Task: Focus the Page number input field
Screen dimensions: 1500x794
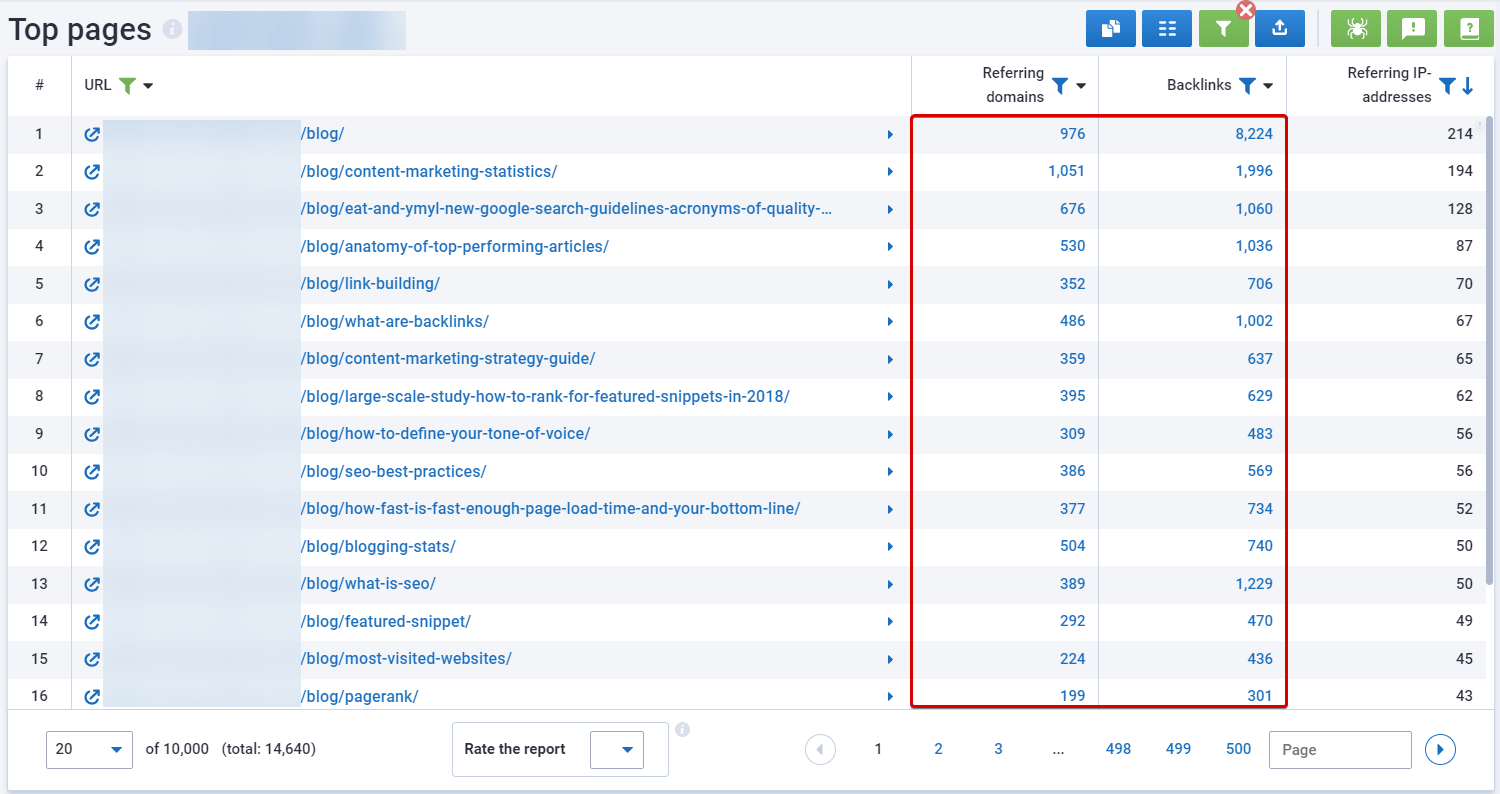Action: coord(1340,749)
